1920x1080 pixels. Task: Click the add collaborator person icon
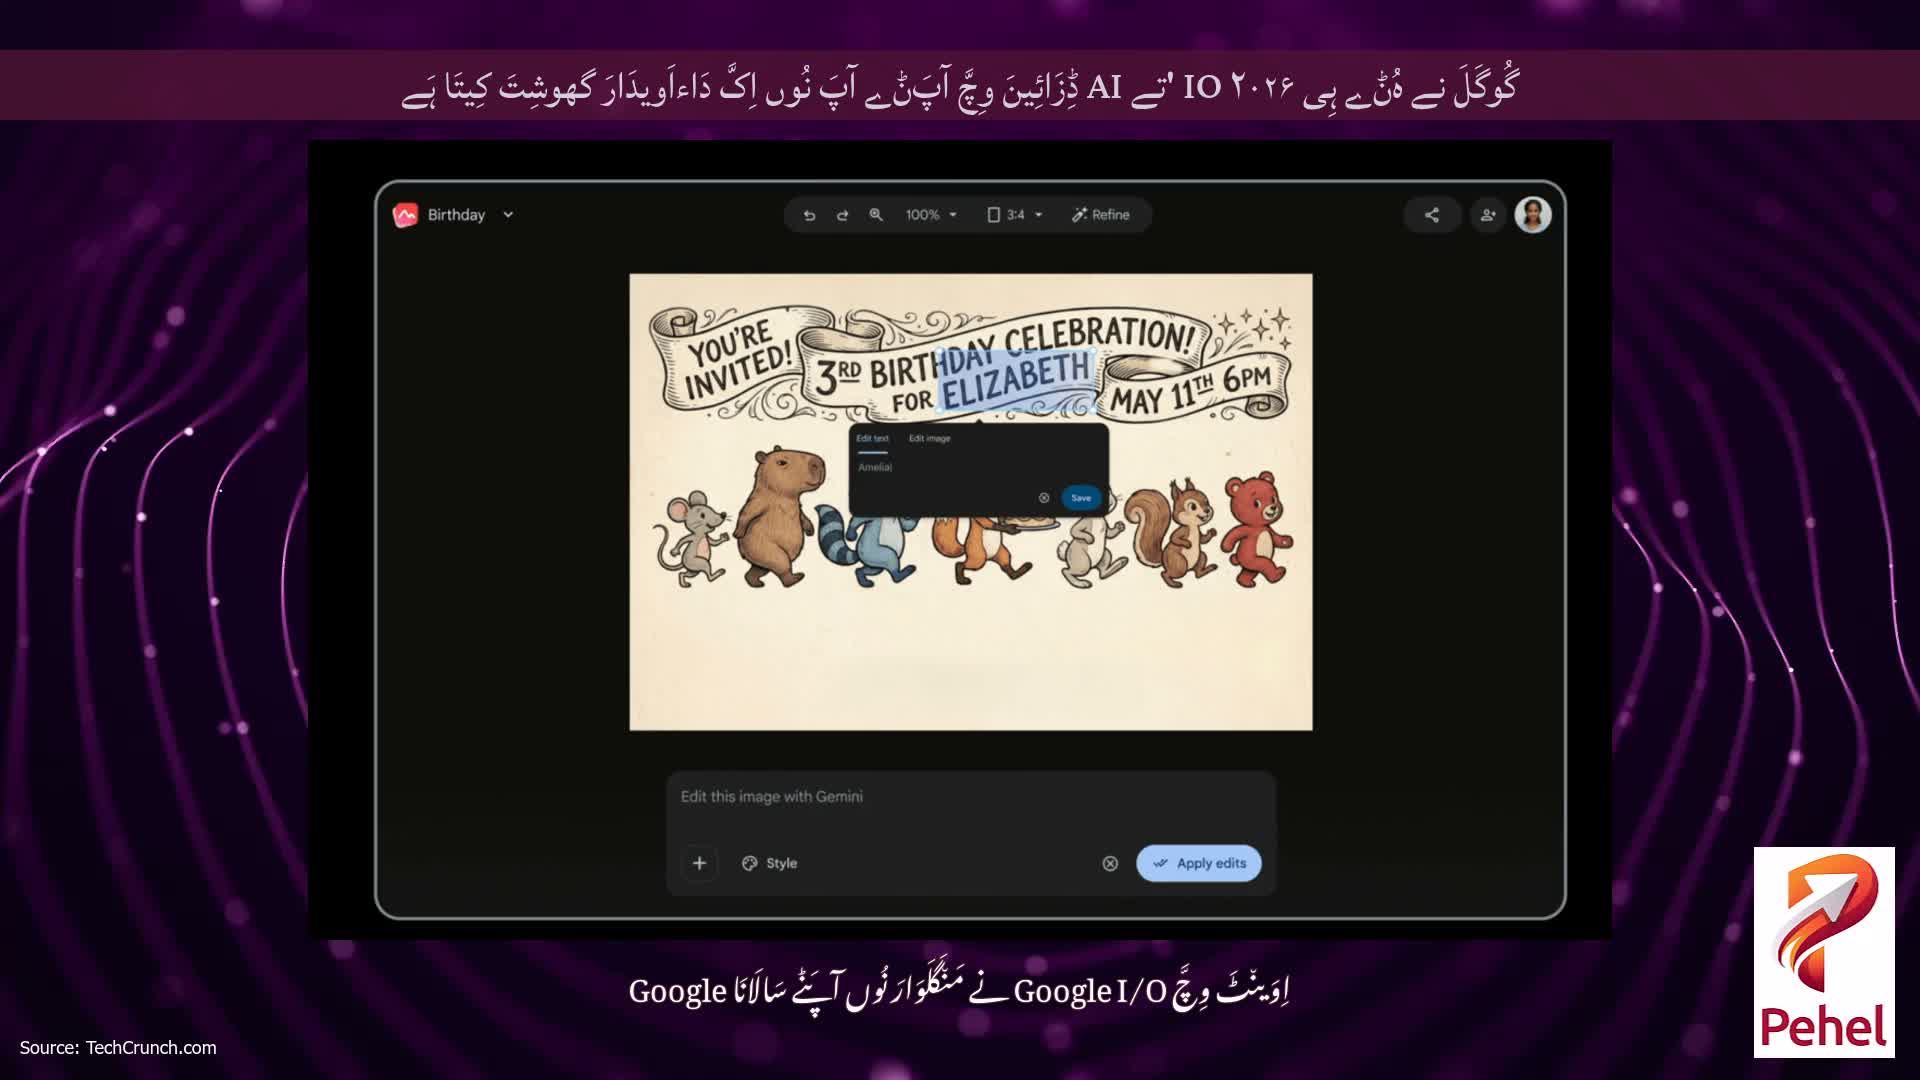coord(1488,215)
